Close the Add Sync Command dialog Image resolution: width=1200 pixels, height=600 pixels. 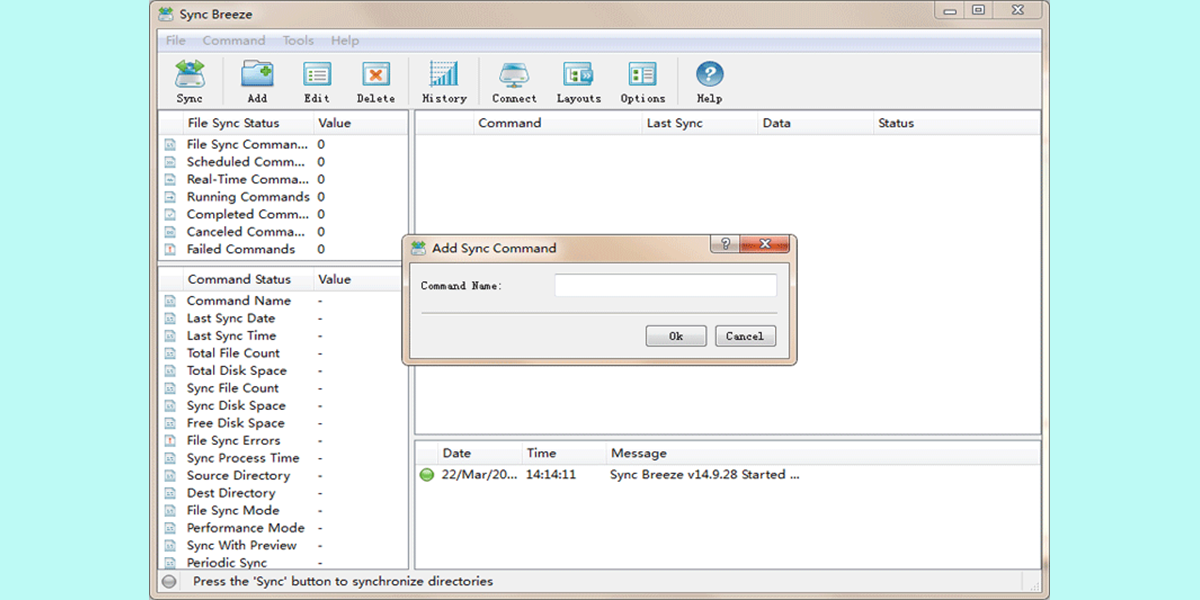(766, 244)
